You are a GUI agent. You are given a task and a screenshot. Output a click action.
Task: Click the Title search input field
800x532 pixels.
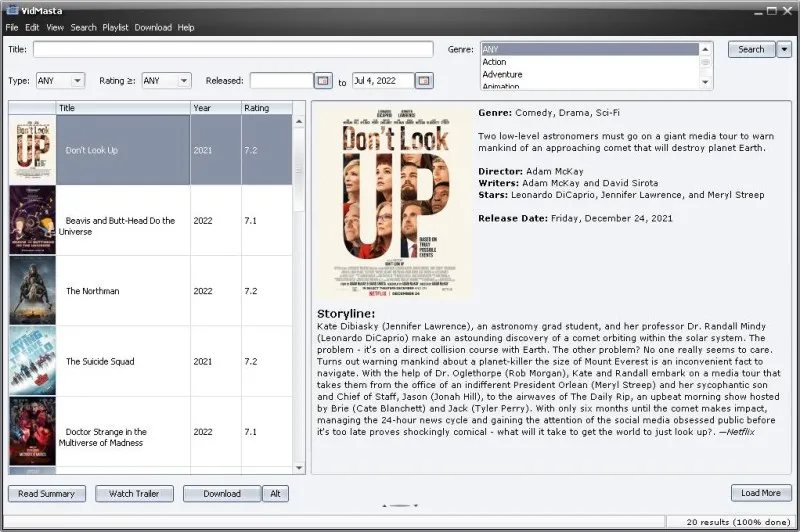coord(233,49)
